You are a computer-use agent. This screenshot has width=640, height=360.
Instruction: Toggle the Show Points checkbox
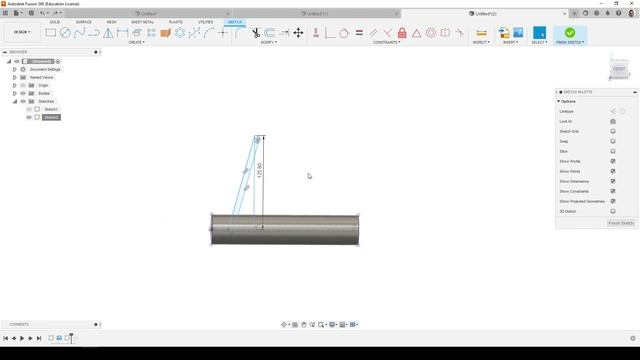[613, 171]
